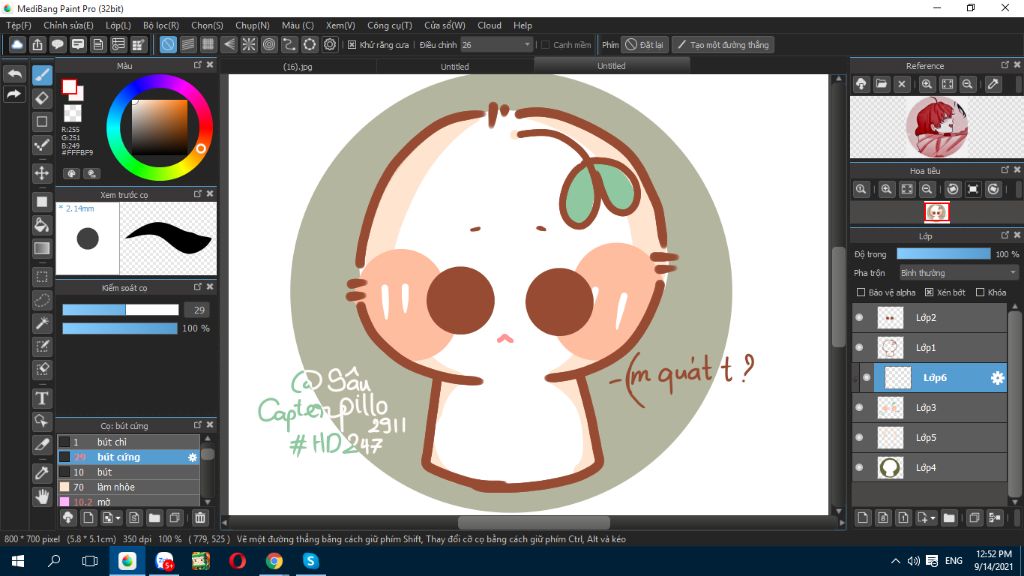
Task: Open Opera from the taskbar
Action: 237,561
